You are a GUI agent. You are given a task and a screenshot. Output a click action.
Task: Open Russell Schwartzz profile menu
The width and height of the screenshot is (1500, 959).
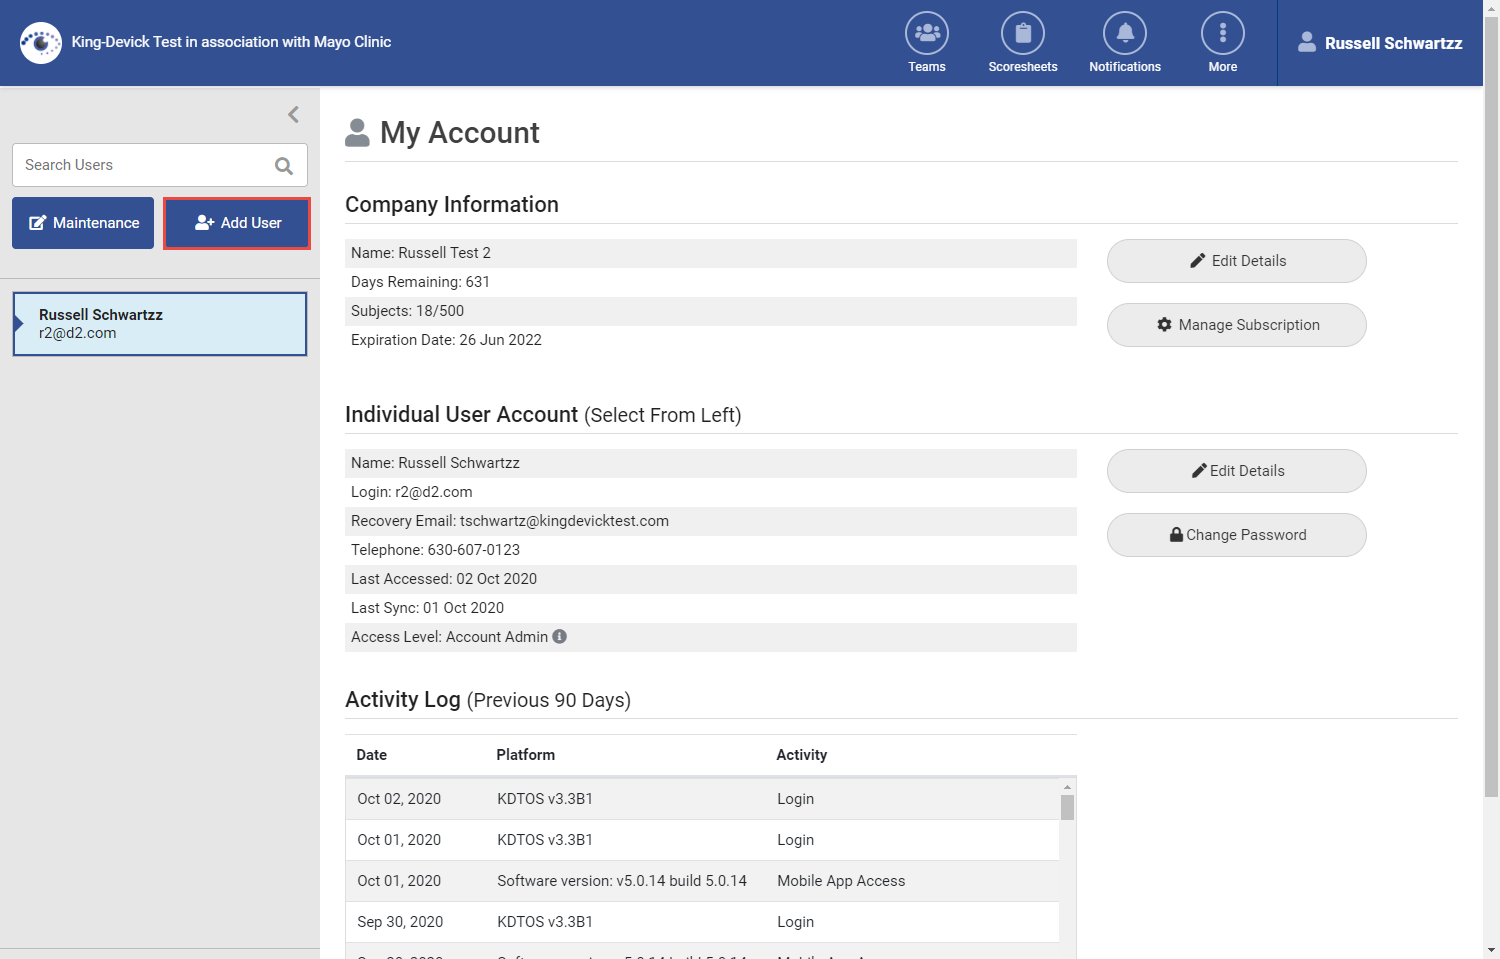(1380, 43)
